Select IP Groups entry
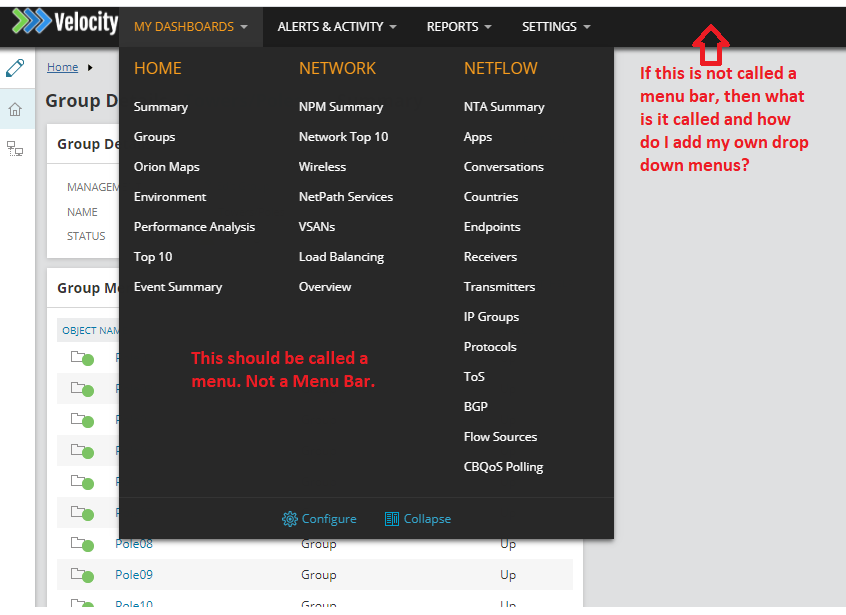Screen dimensions: 846x615 click(x=492, y=317)
